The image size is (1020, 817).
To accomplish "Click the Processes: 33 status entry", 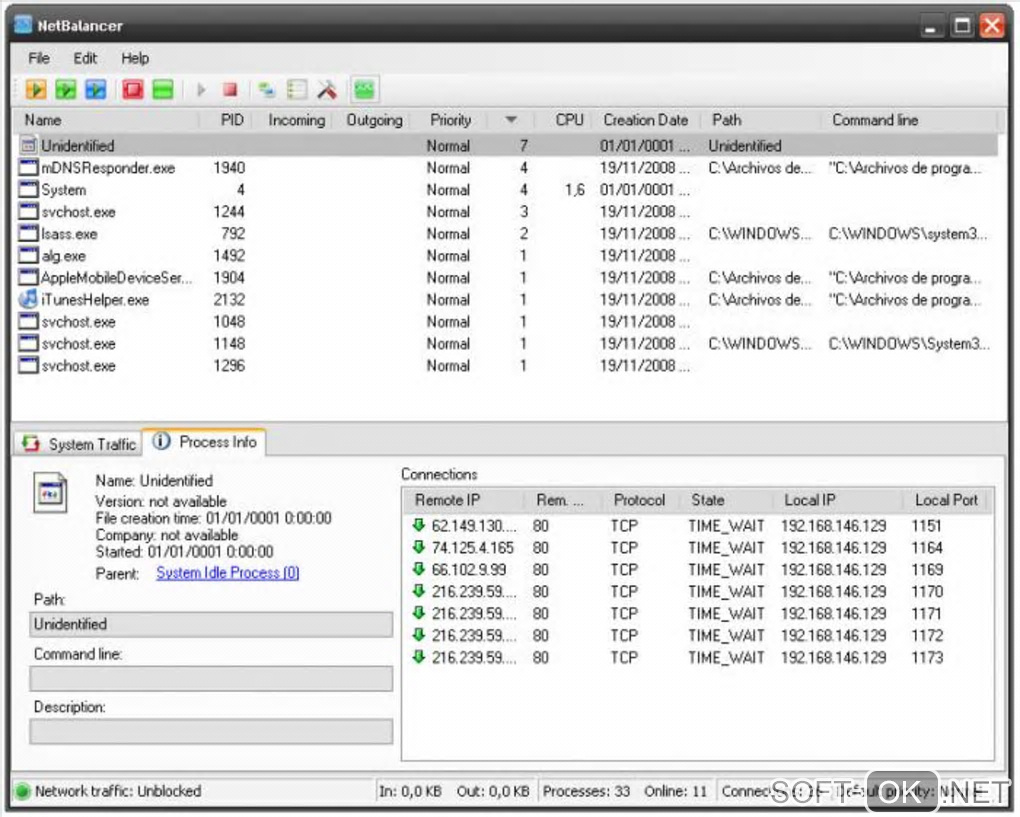I will 586,791.
